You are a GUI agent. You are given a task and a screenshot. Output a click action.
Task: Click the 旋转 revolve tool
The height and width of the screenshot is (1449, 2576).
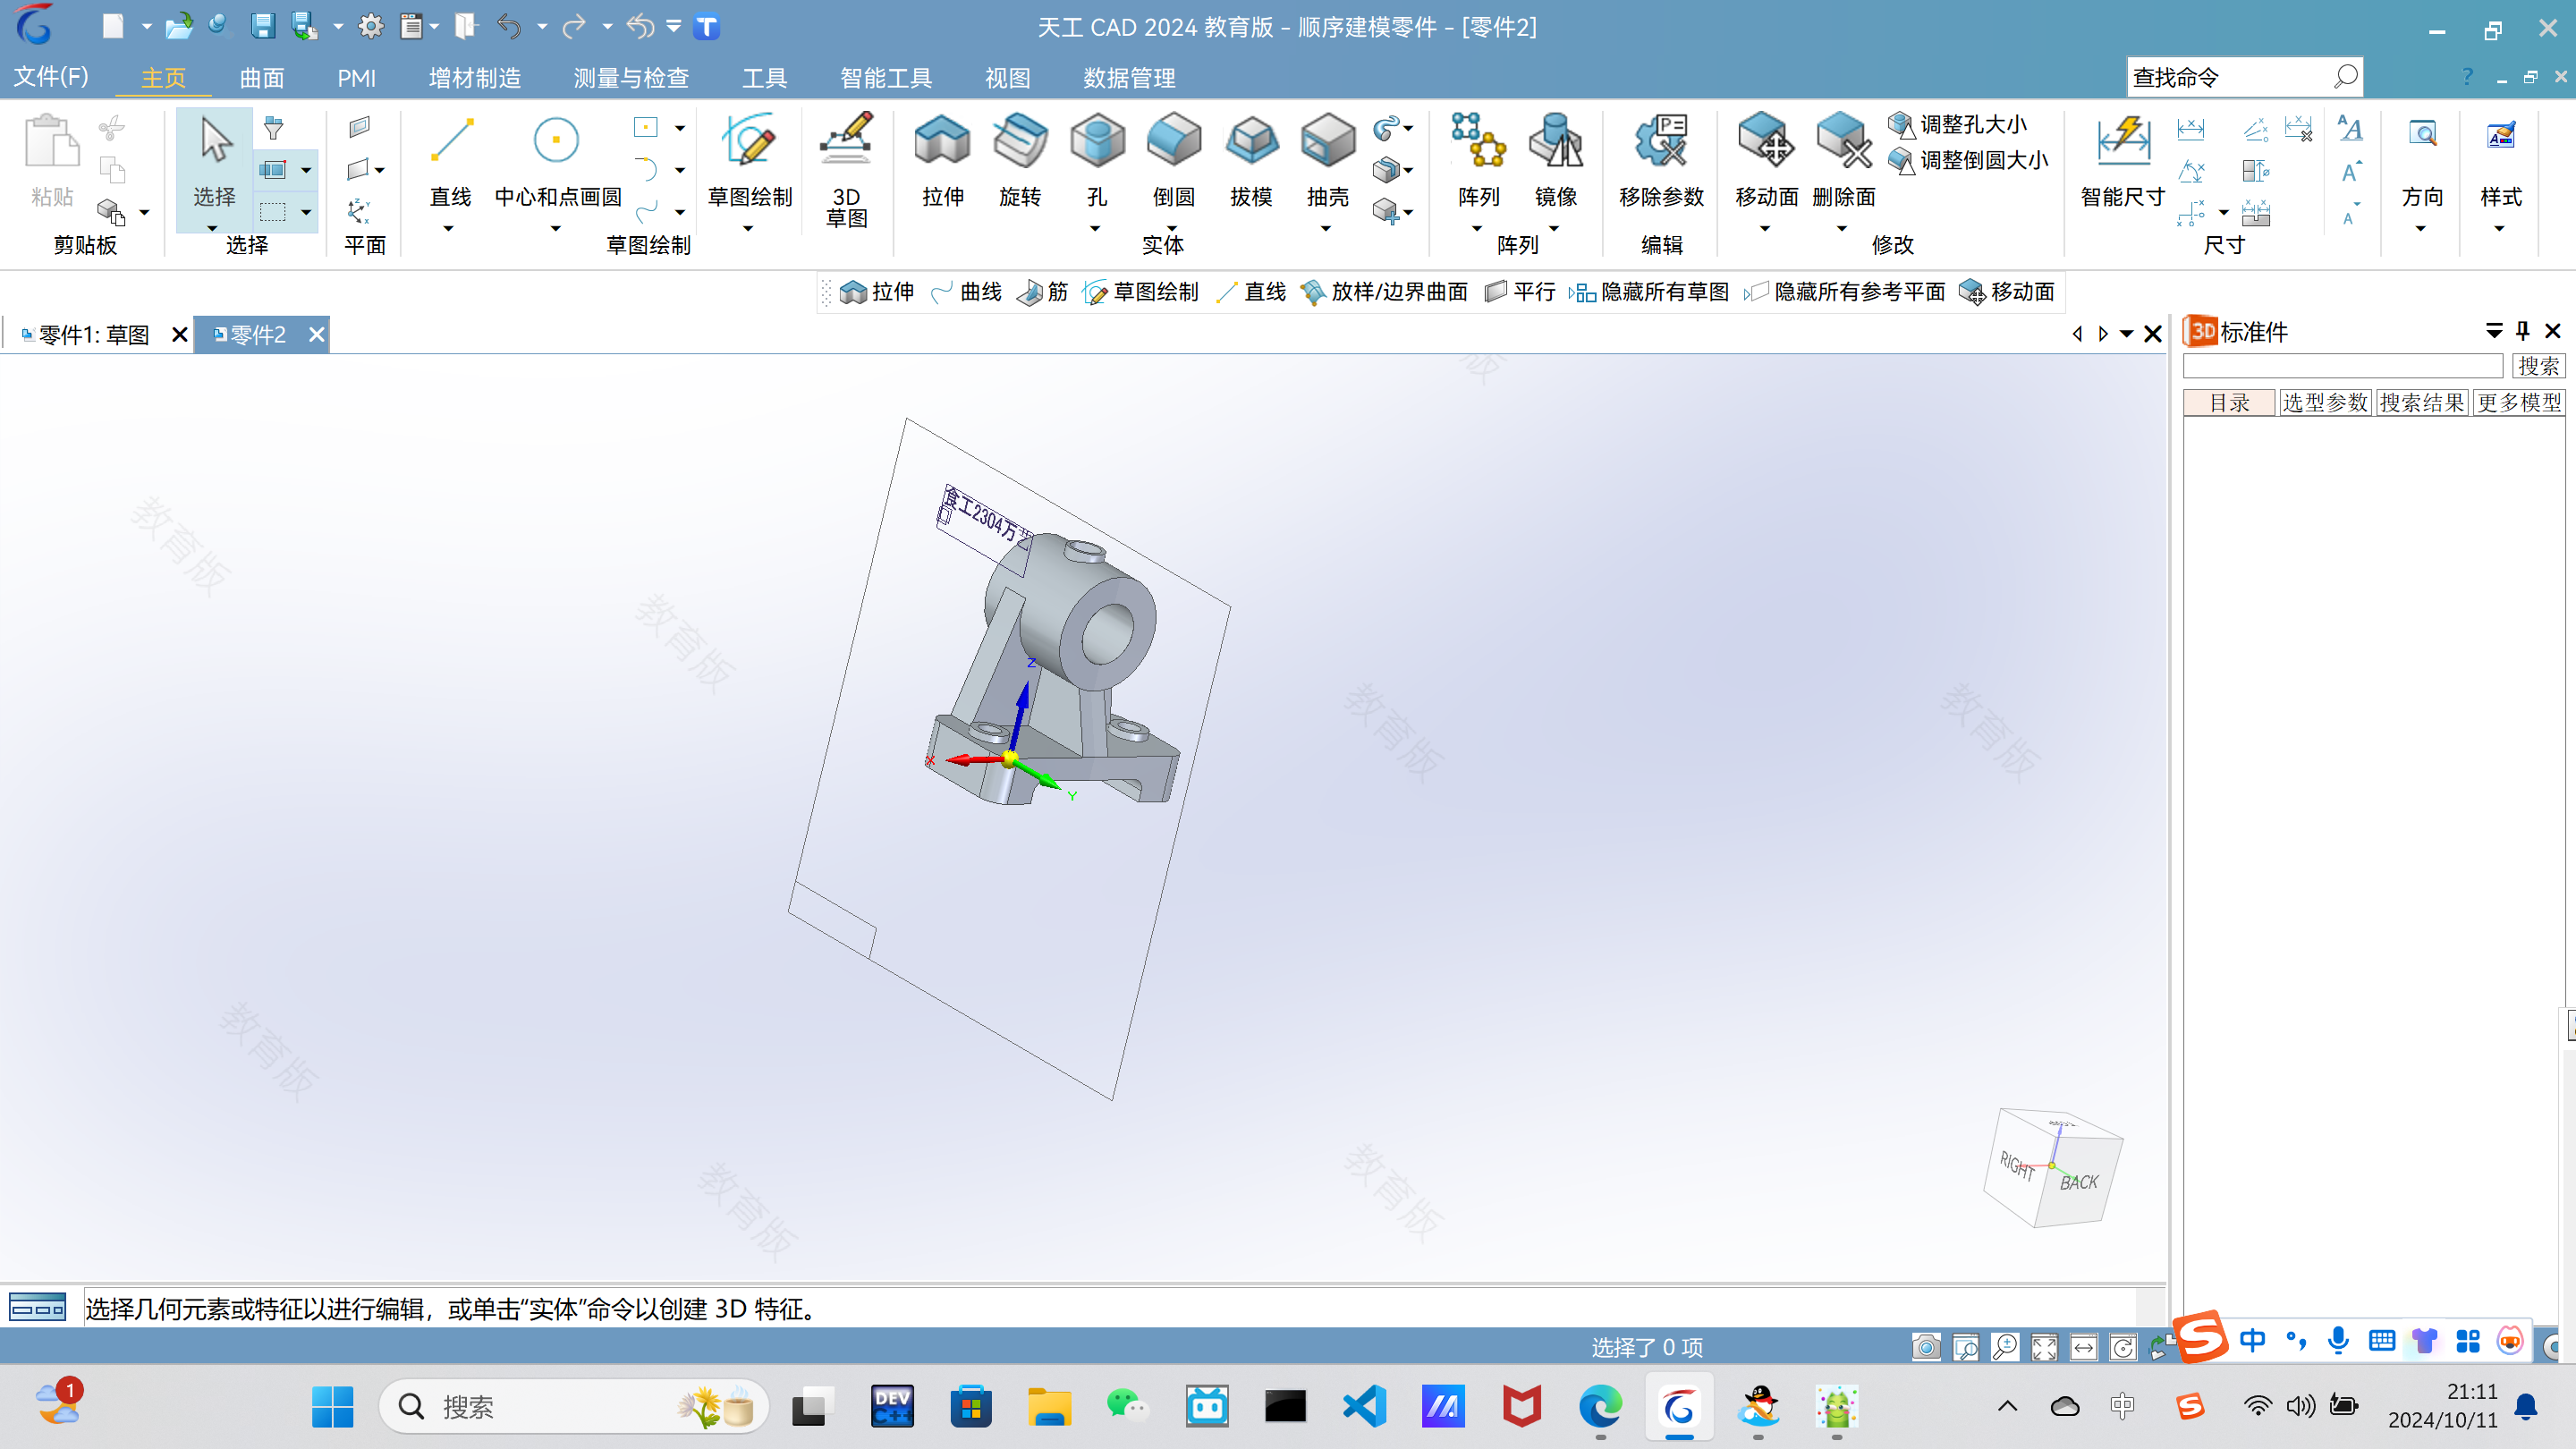tap(1019, 160)
